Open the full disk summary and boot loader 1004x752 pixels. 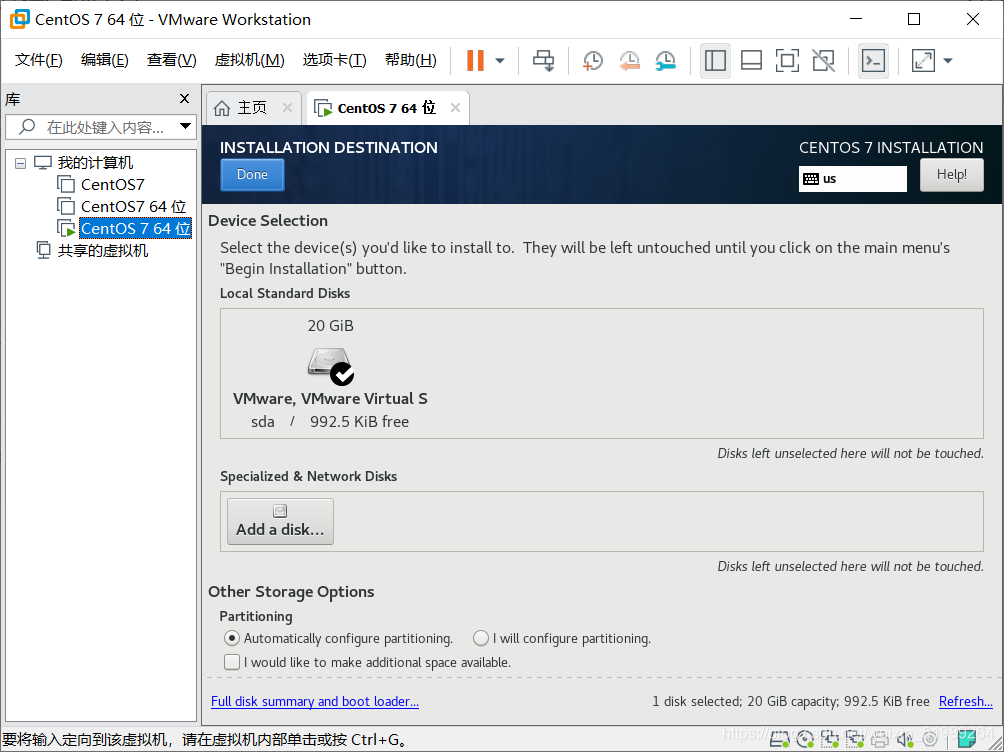click(x=314, y=701)
